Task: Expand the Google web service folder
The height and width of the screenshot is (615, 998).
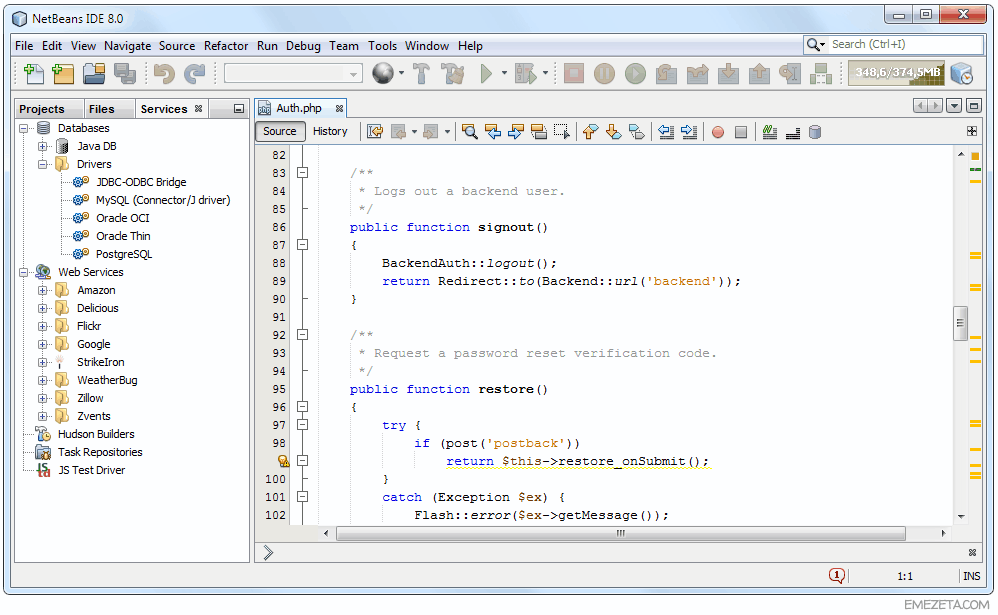Action: click(43, 344)
